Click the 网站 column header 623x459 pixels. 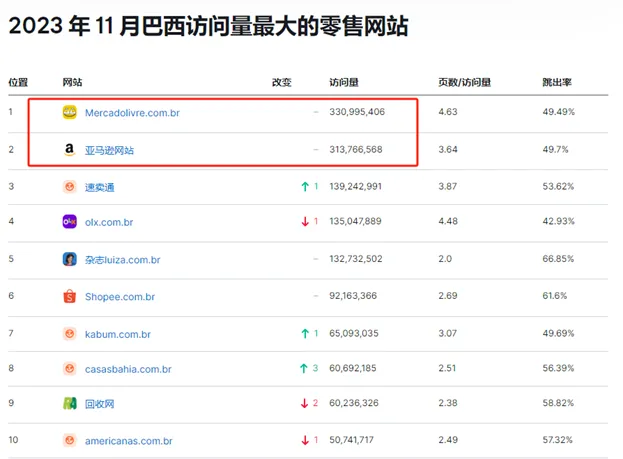pos(72,82)
